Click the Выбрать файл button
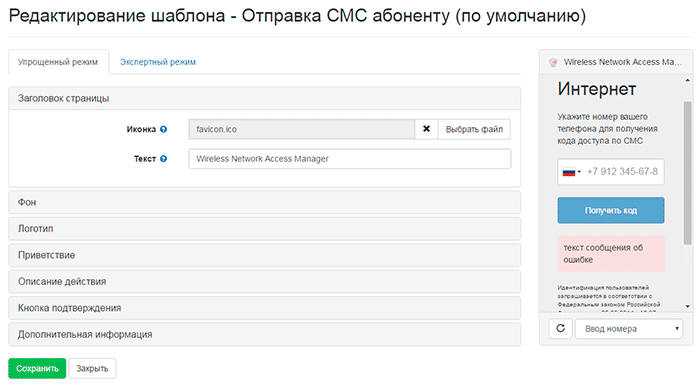This screenshot has height=387, width=700. point(474,129)
